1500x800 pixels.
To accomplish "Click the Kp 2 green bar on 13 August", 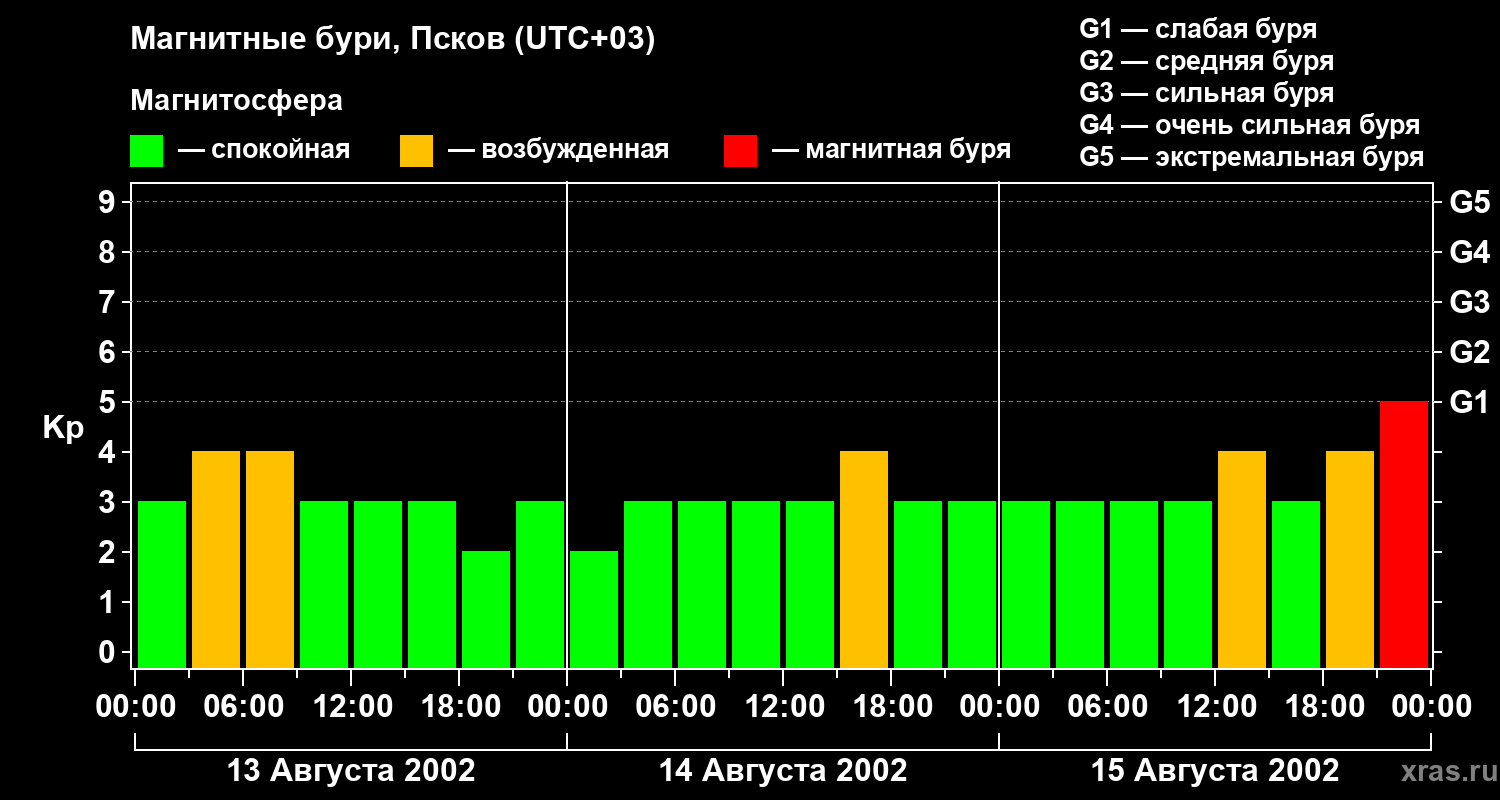I will coord(486,609).
